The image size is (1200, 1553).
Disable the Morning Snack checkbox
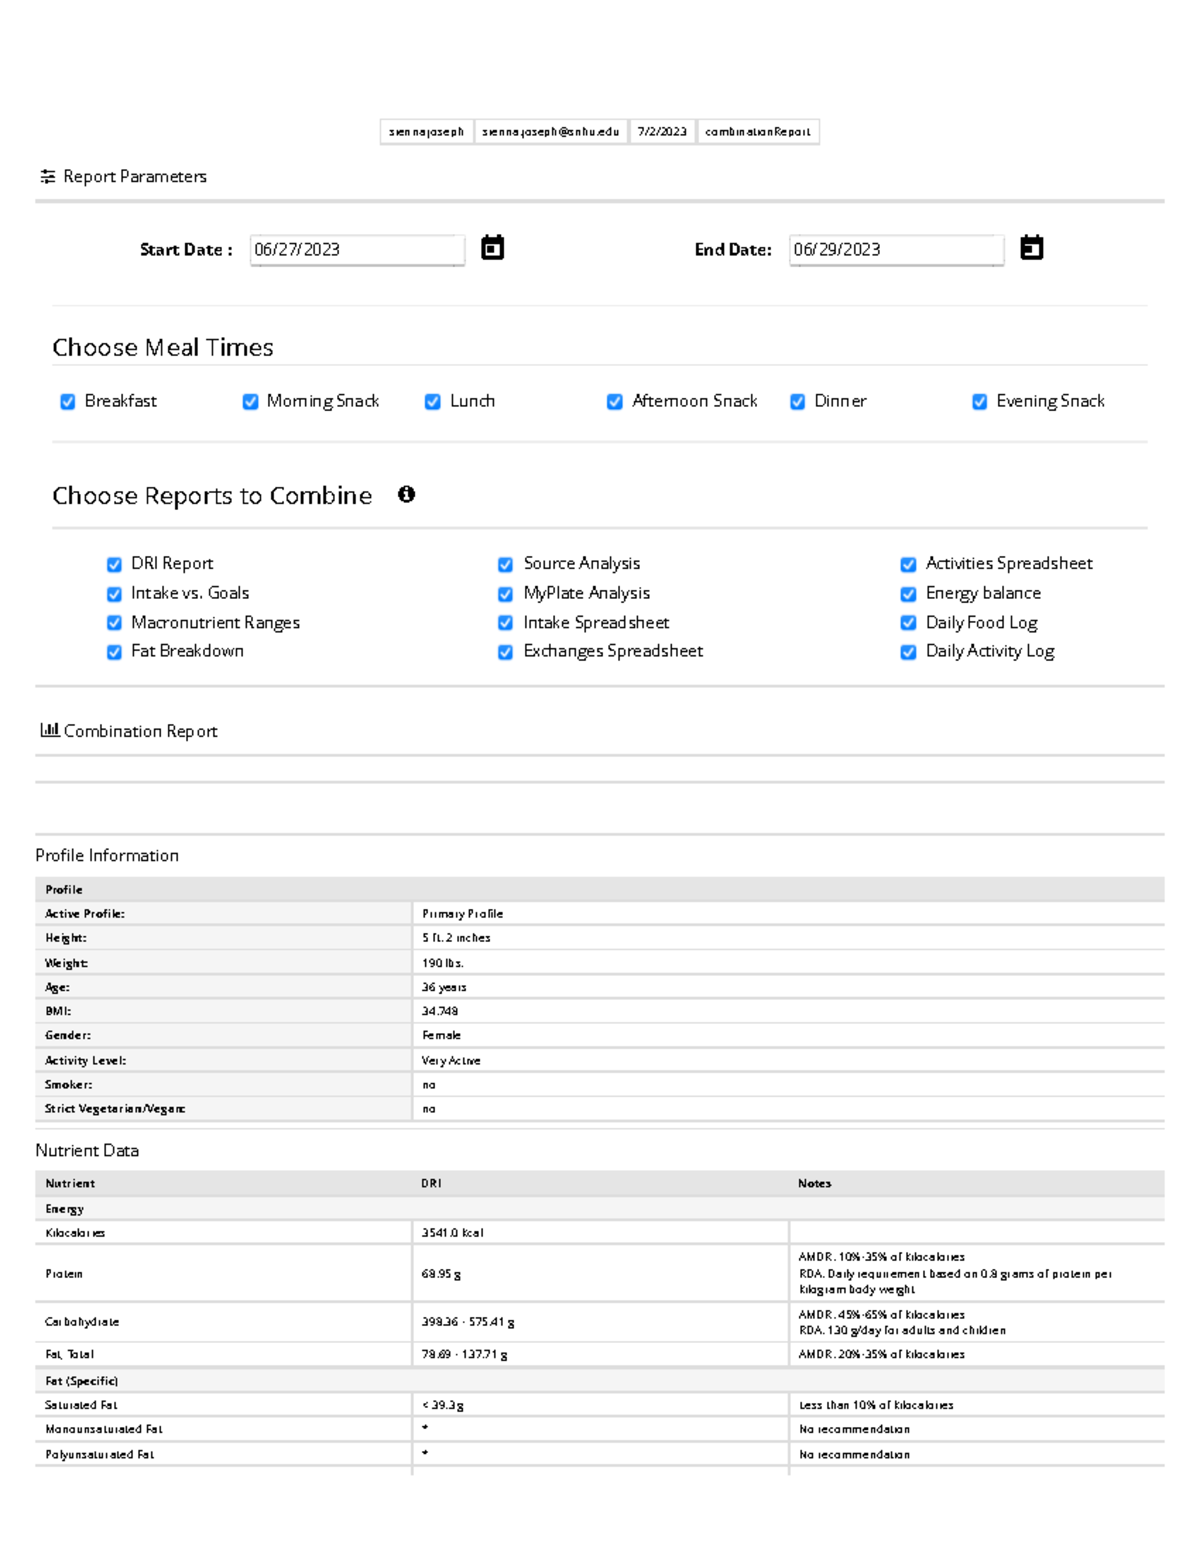[x=249, y=401]
